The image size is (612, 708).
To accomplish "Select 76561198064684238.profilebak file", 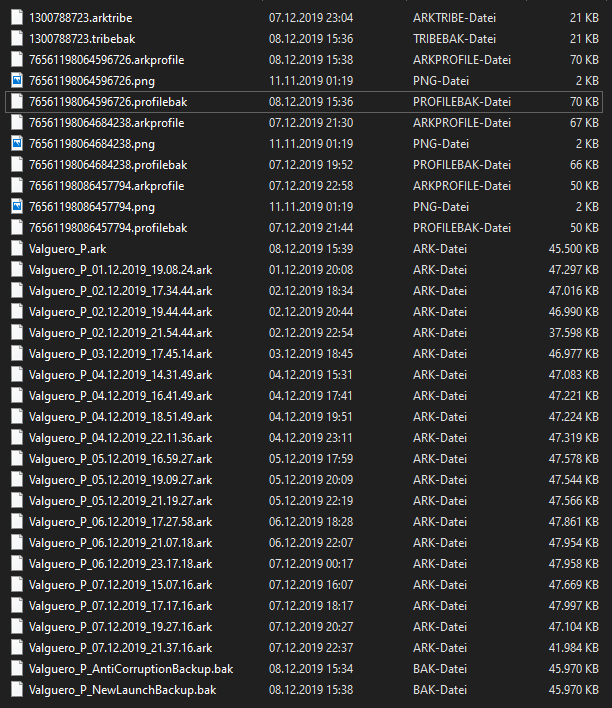I will (108, 164).
